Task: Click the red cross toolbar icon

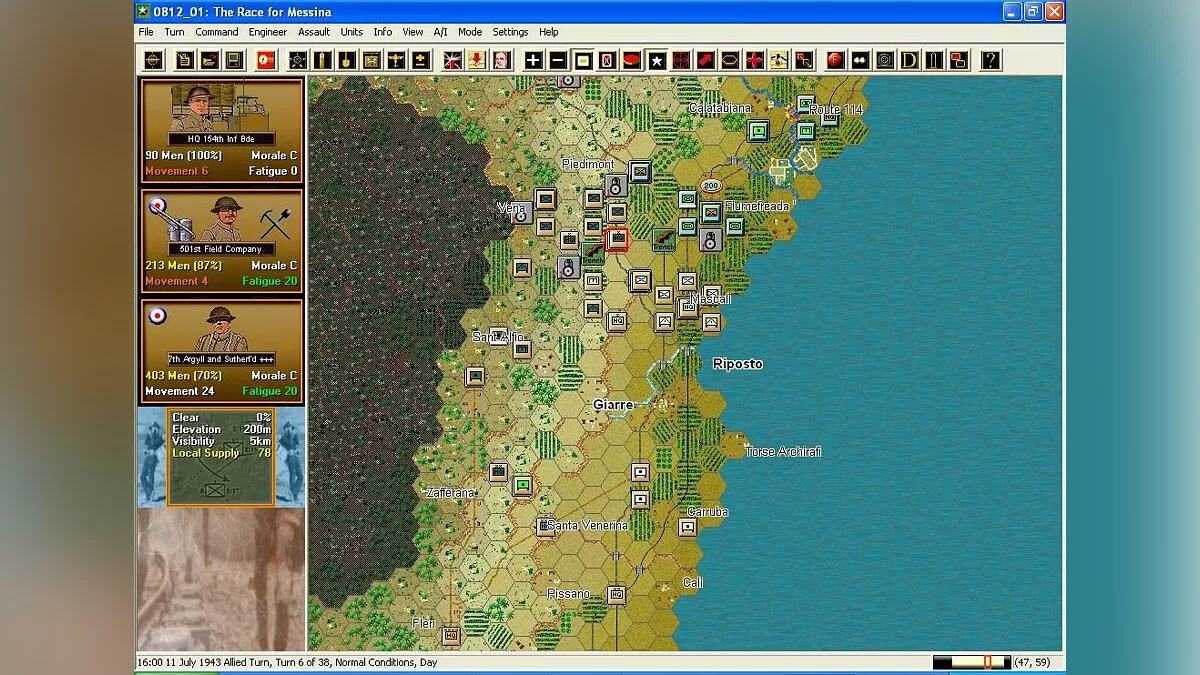Action: point(754,60)
